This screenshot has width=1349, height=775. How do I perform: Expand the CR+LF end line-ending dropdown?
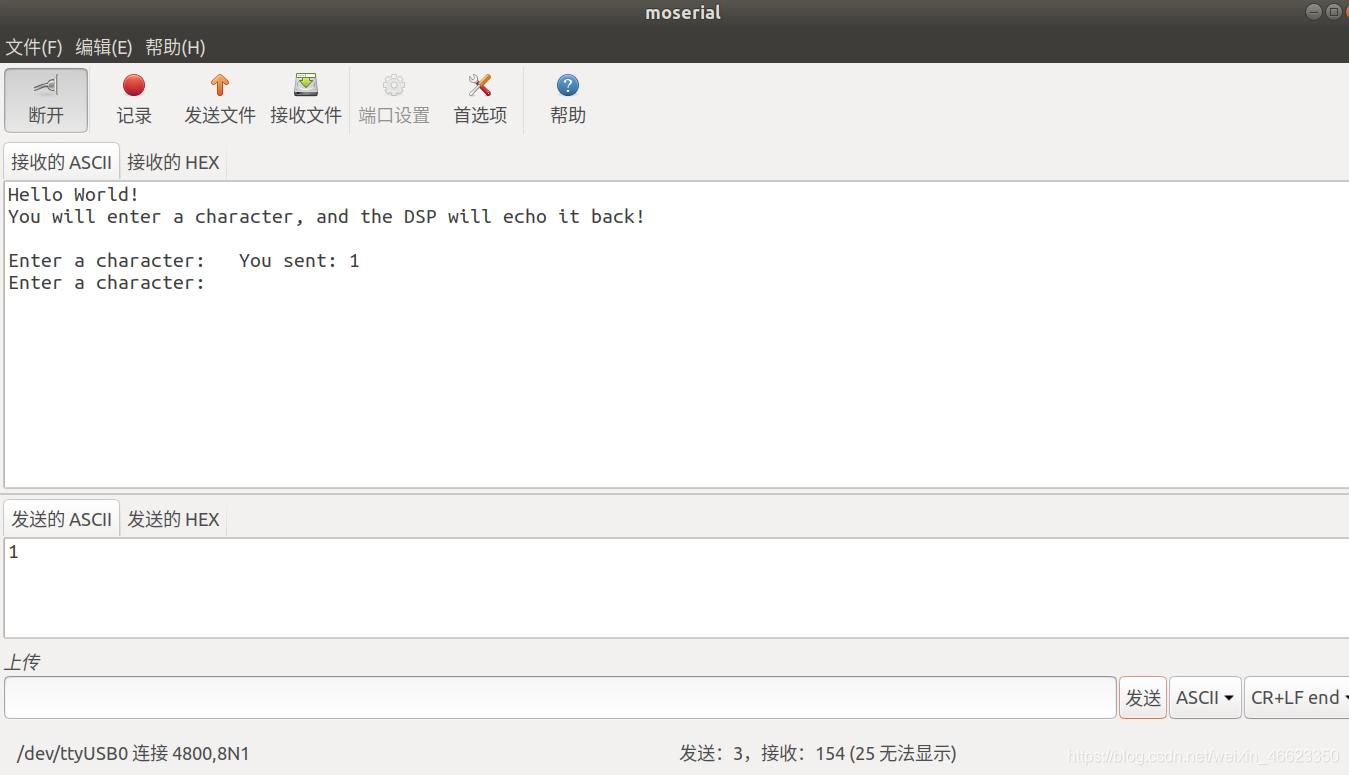1297,698
